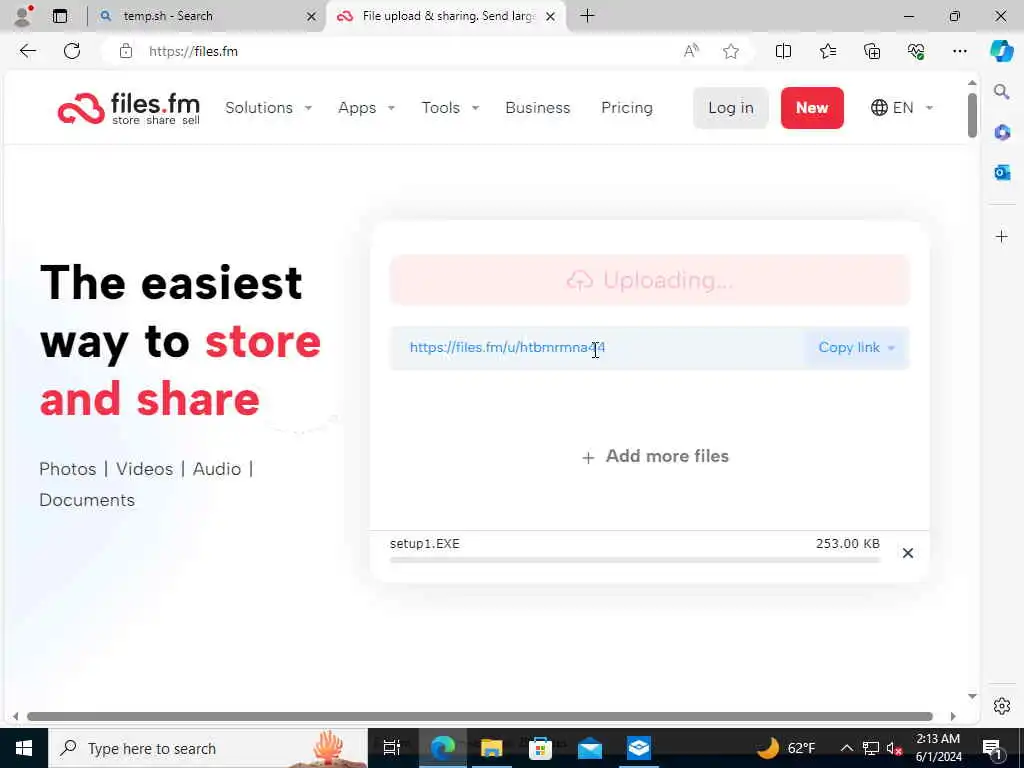
Task: Open Read aloud icon in address bar
Action: click(691, 51)
